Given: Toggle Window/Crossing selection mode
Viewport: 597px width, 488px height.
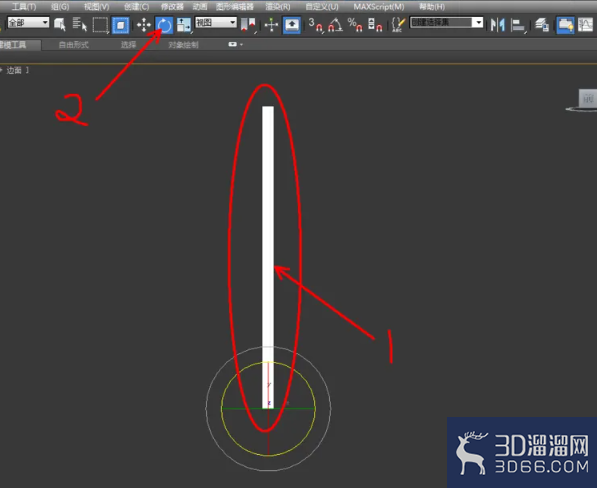Looking at the screenshot, I should tap(120, 25).
